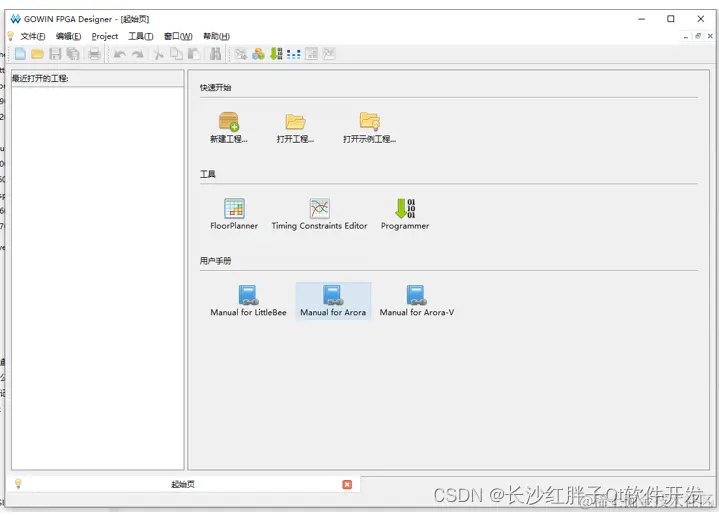Image resolution: width=719 pixels, height=515 pixels.
Task: Click the 新建工程 new project icon
Action: tap(228, 127)
